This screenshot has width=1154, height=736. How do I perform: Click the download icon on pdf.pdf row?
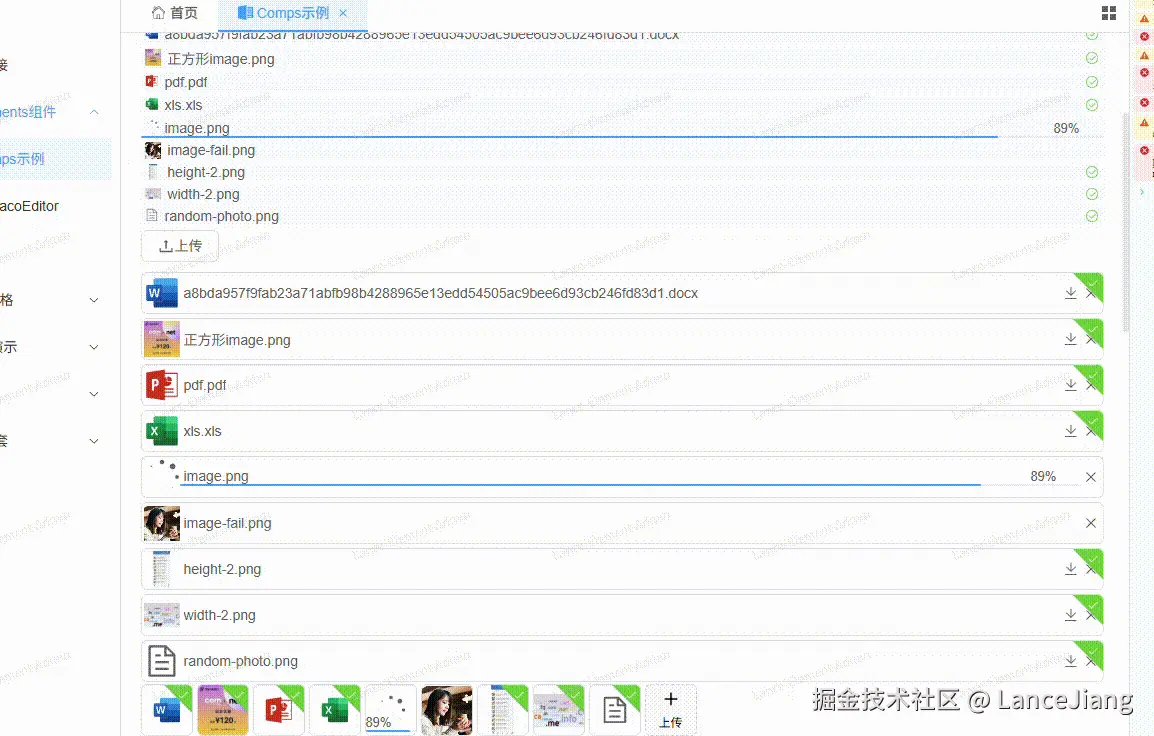(x=1070, y=385)
